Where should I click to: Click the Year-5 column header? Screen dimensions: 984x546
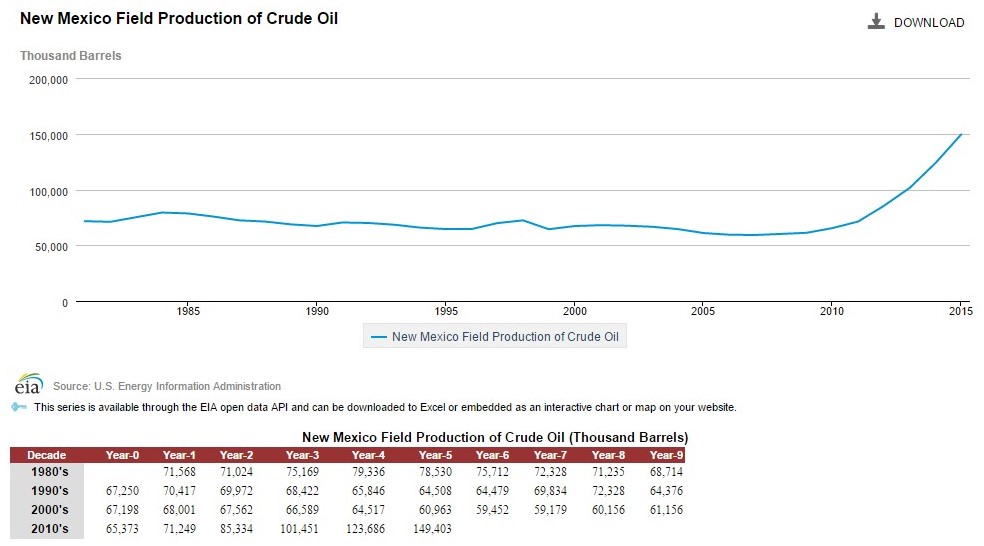click(x=435, y=455)
